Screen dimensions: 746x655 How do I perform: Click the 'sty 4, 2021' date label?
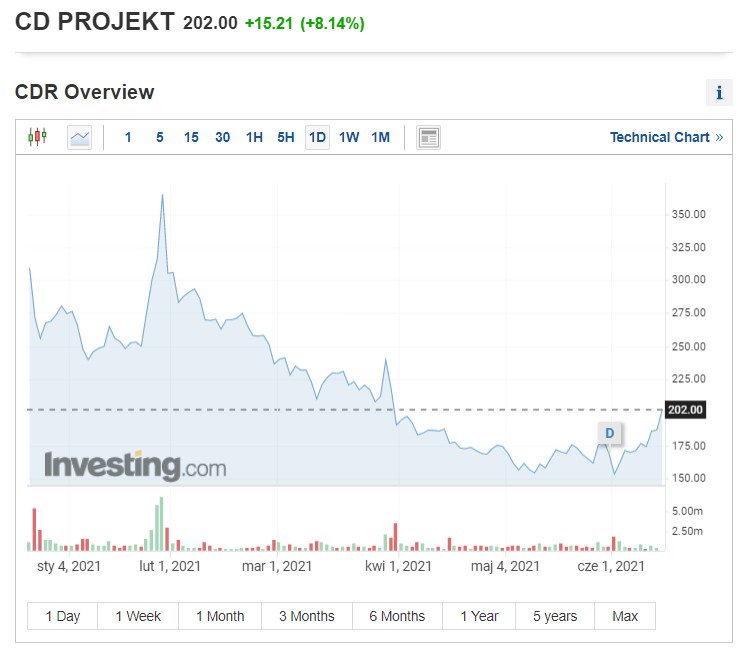(69, 566)
